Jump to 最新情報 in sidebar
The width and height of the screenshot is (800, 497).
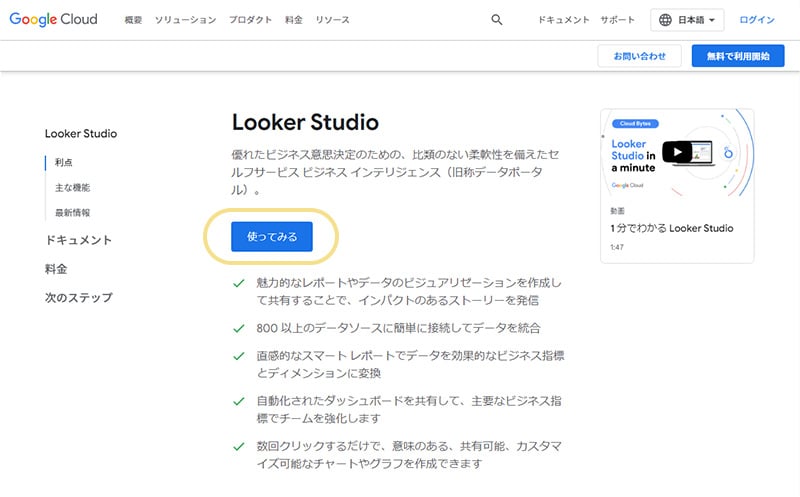click(x=72, y=213)
